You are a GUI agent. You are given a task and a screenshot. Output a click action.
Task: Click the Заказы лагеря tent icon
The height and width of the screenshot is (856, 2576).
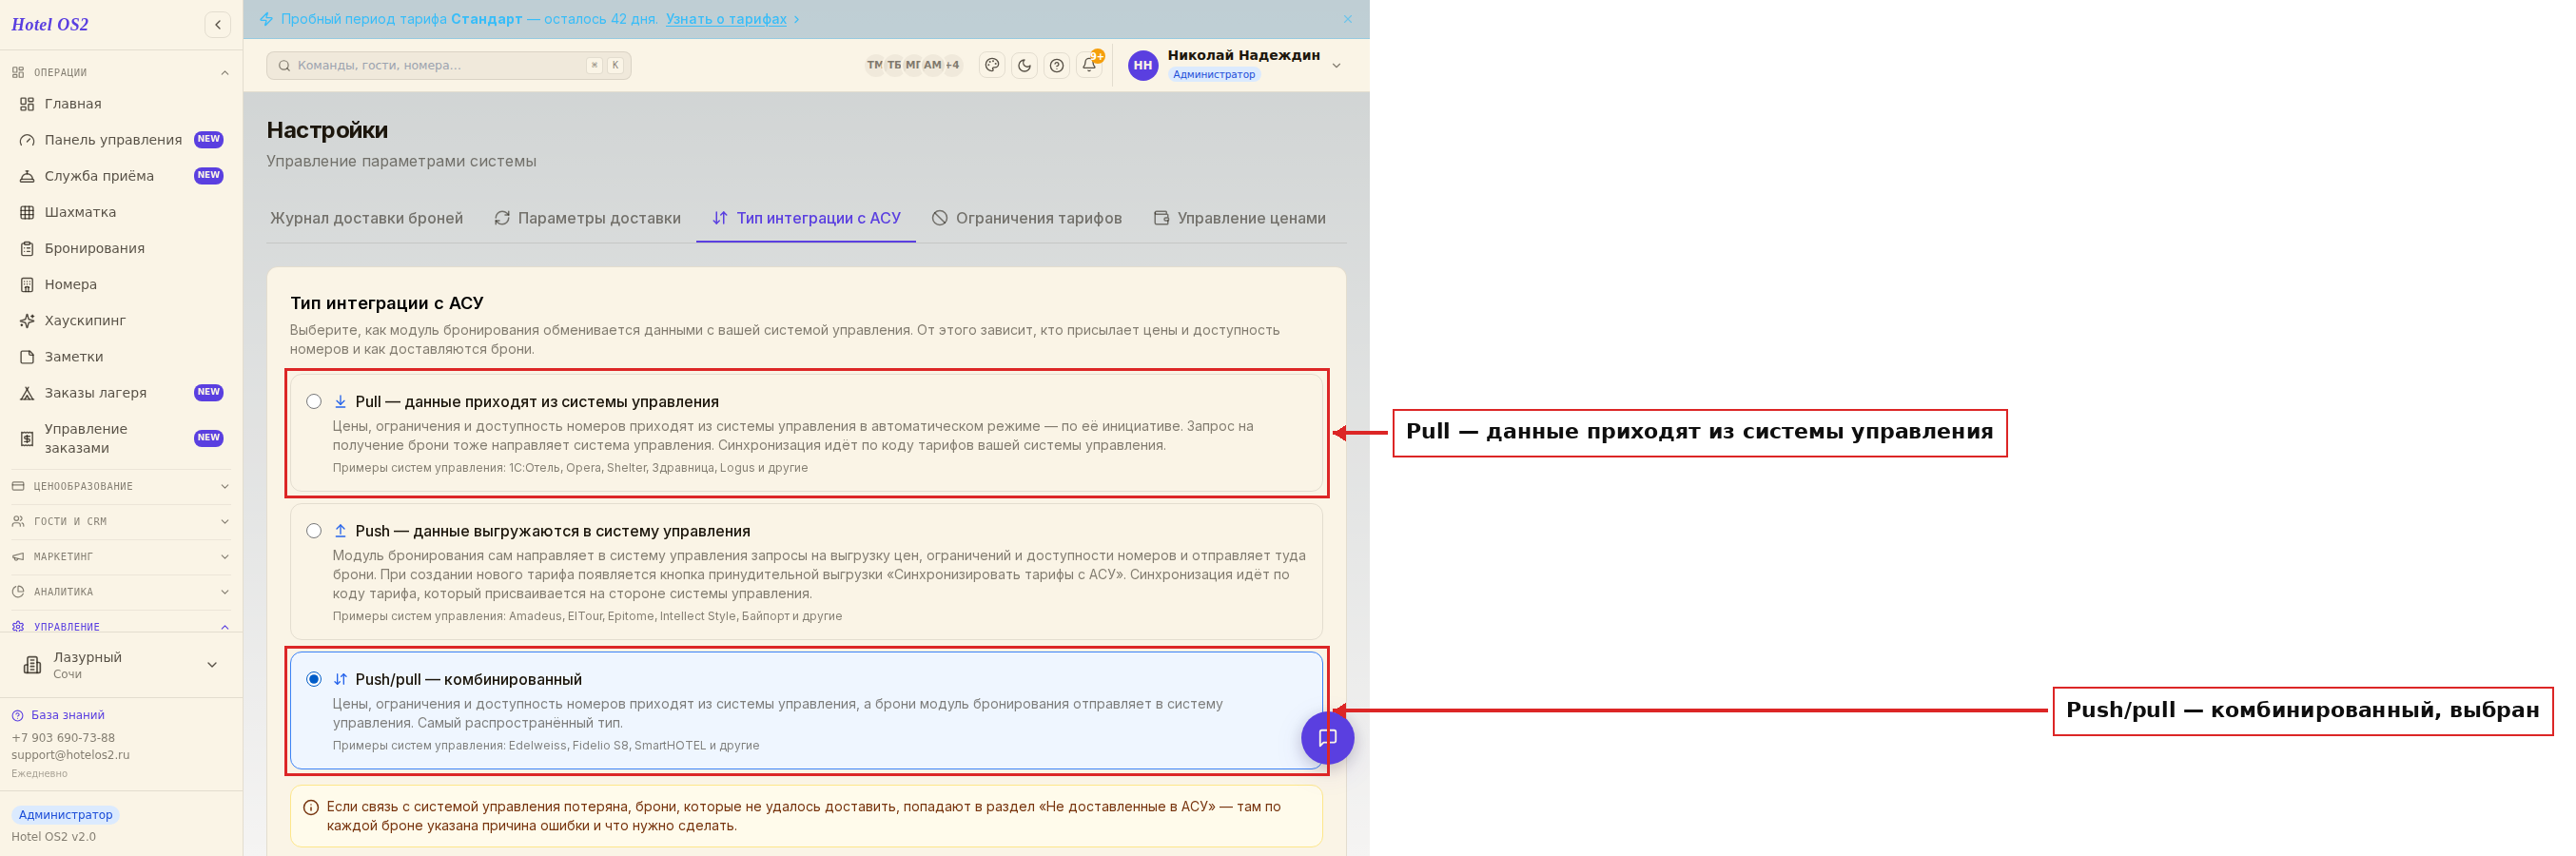click(27, 393)
